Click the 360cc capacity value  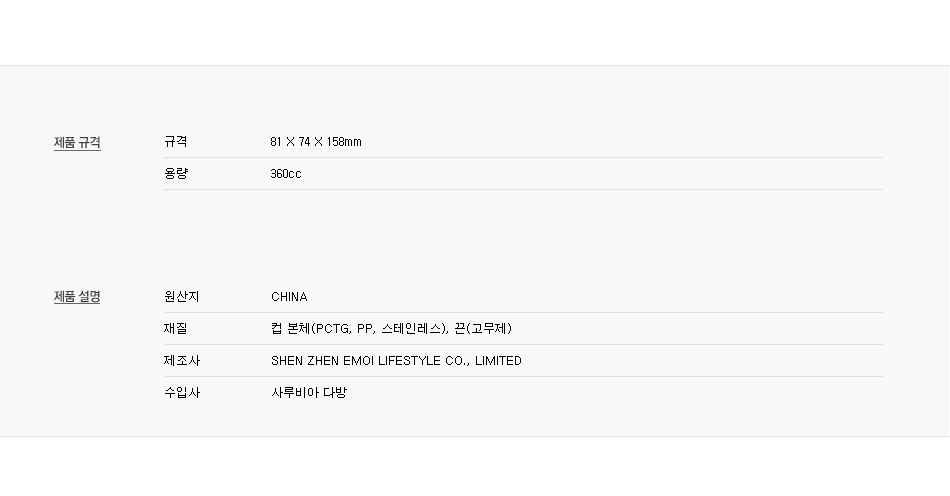click(285, 174)
